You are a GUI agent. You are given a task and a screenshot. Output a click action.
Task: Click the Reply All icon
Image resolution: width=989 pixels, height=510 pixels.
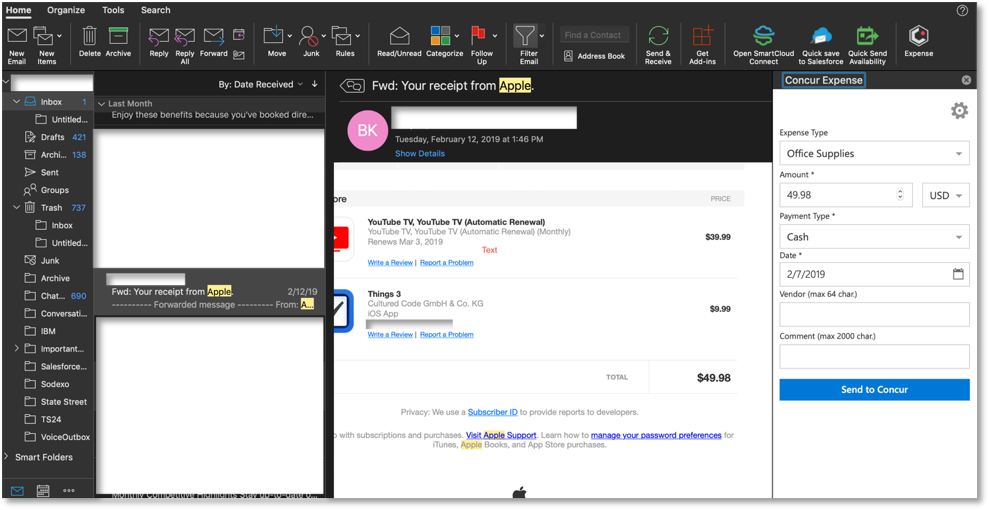click(185, 37)
